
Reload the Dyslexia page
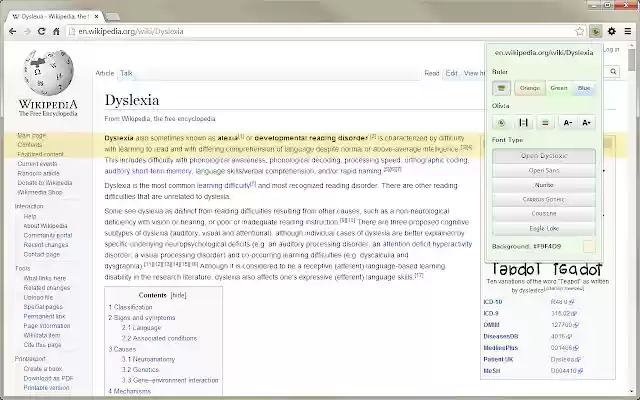coord(42,31)
